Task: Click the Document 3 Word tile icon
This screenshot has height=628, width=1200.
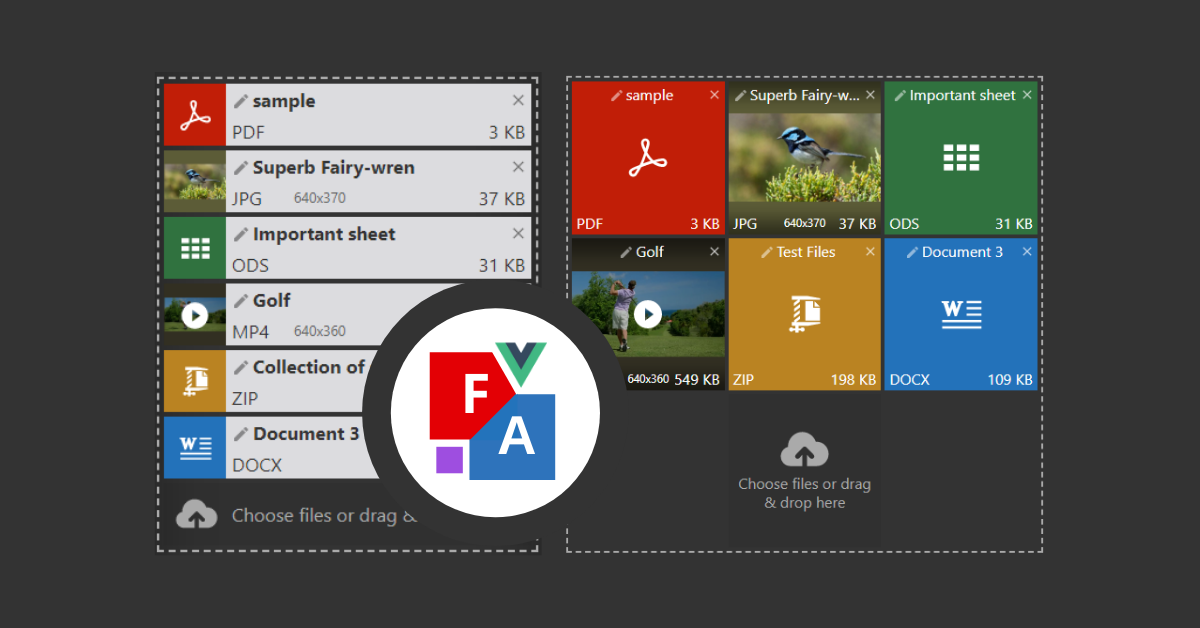Action: pos(960,314)
